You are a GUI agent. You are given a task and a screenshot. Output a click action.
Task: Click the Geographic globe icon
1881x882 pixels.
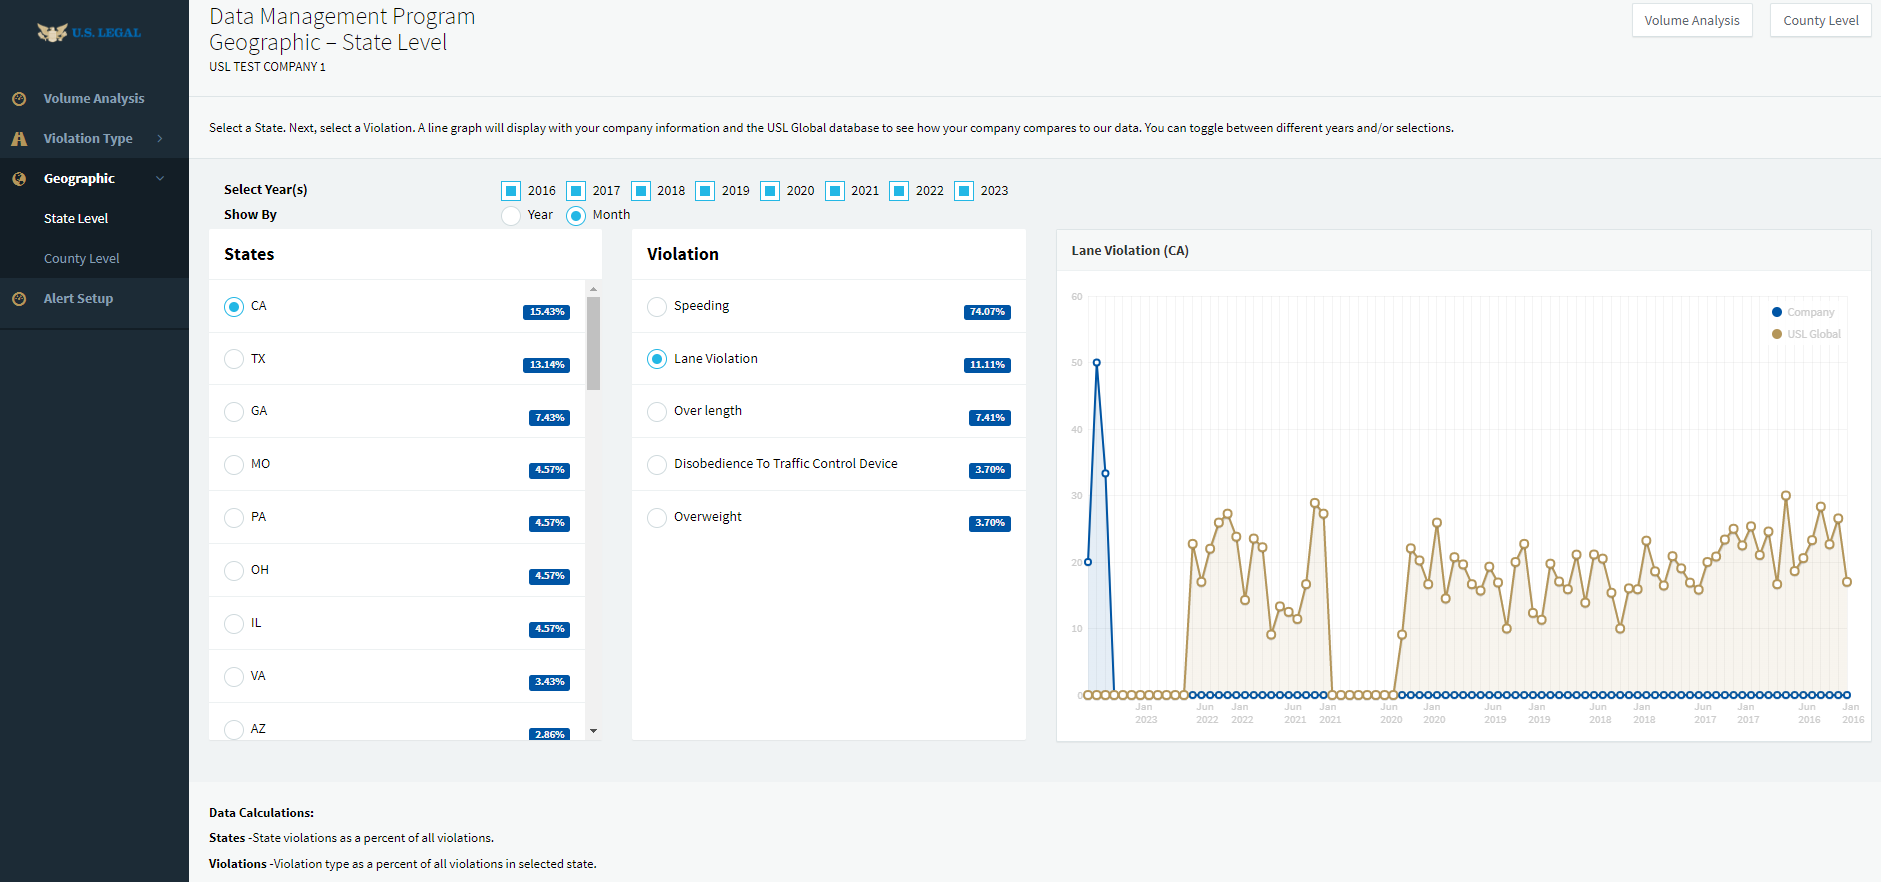19,179
